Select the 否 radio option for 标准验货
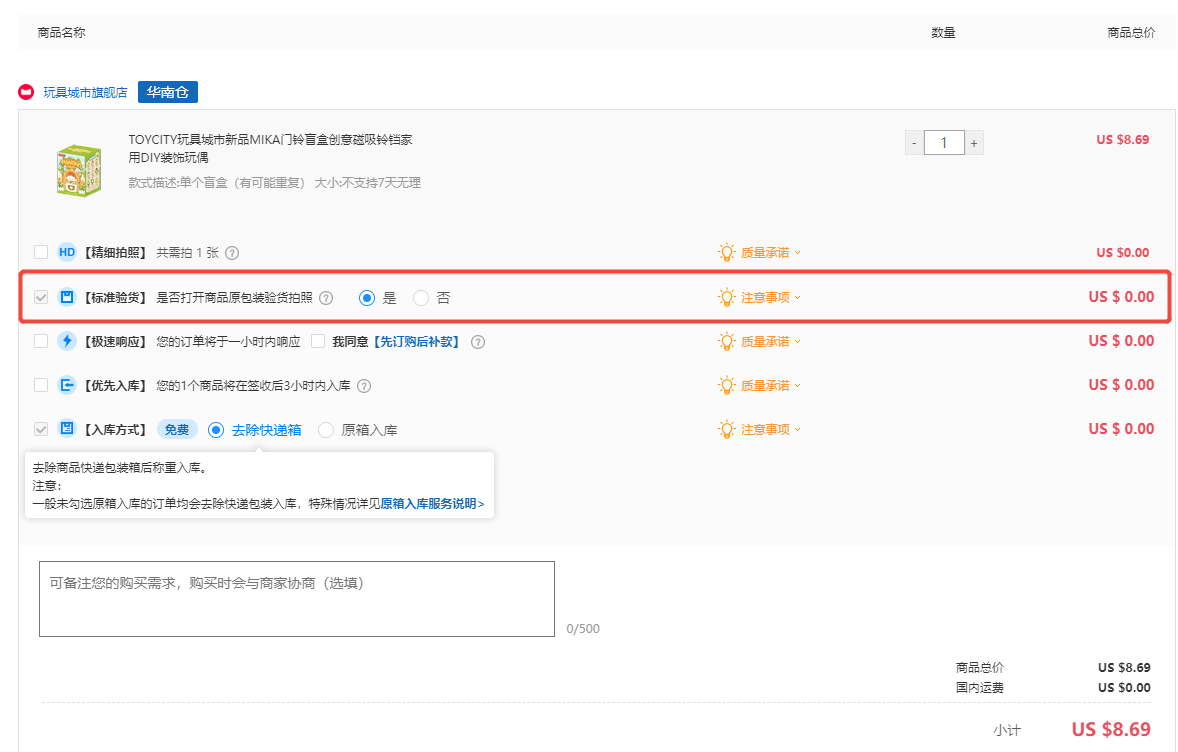The image size is (1178, 752). (421, 297)
